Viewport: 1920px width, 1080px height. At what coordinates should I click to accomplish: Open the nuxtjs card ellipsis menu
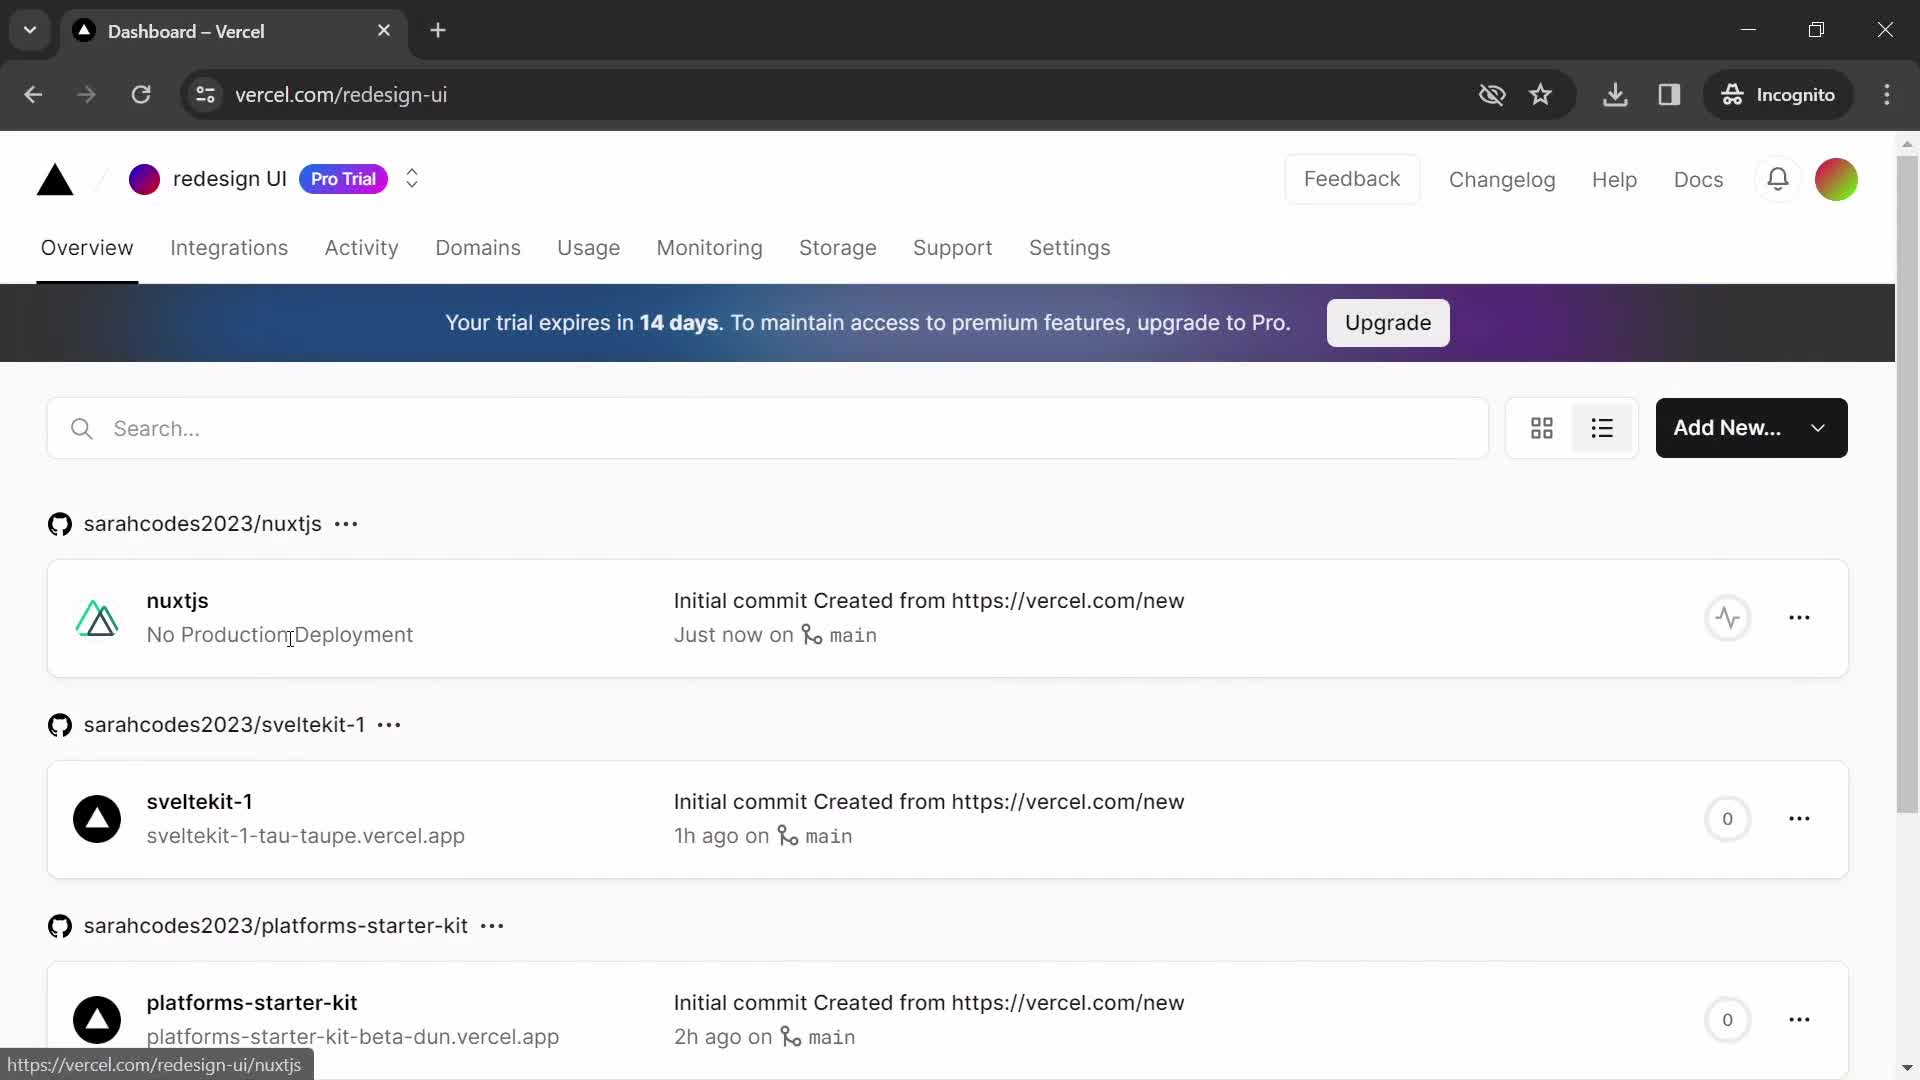(x=1799, y=618)
